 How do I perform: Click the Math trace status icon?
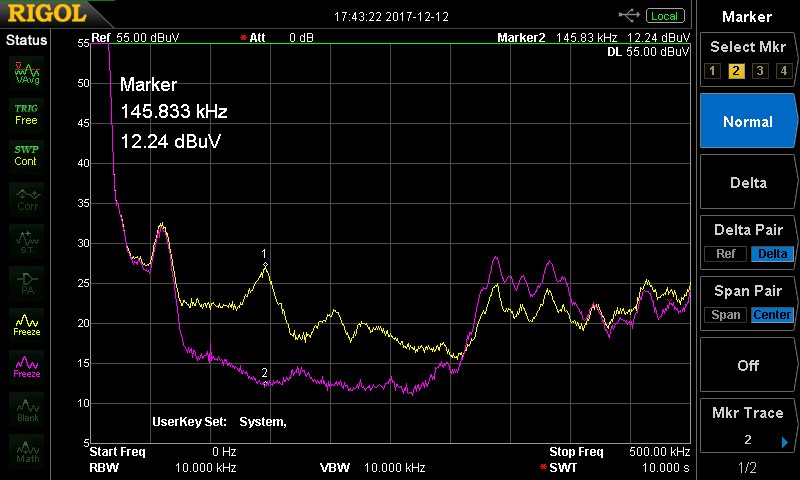click(x=27, y=451)
